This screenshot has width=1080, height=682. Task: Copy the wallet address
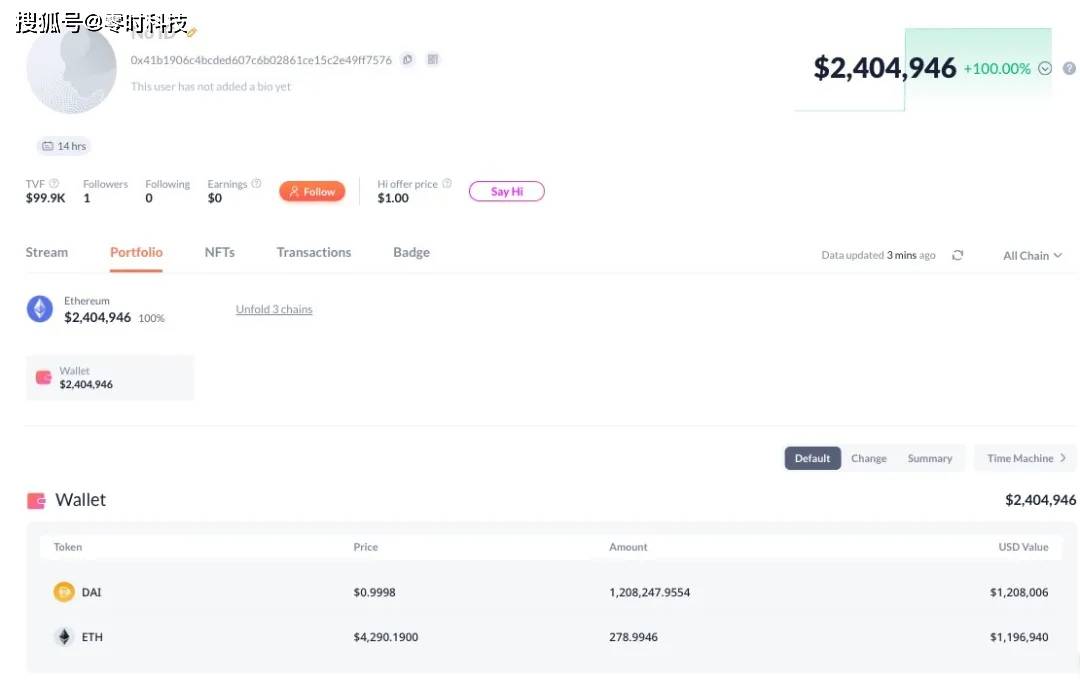(x=407, y=60)
